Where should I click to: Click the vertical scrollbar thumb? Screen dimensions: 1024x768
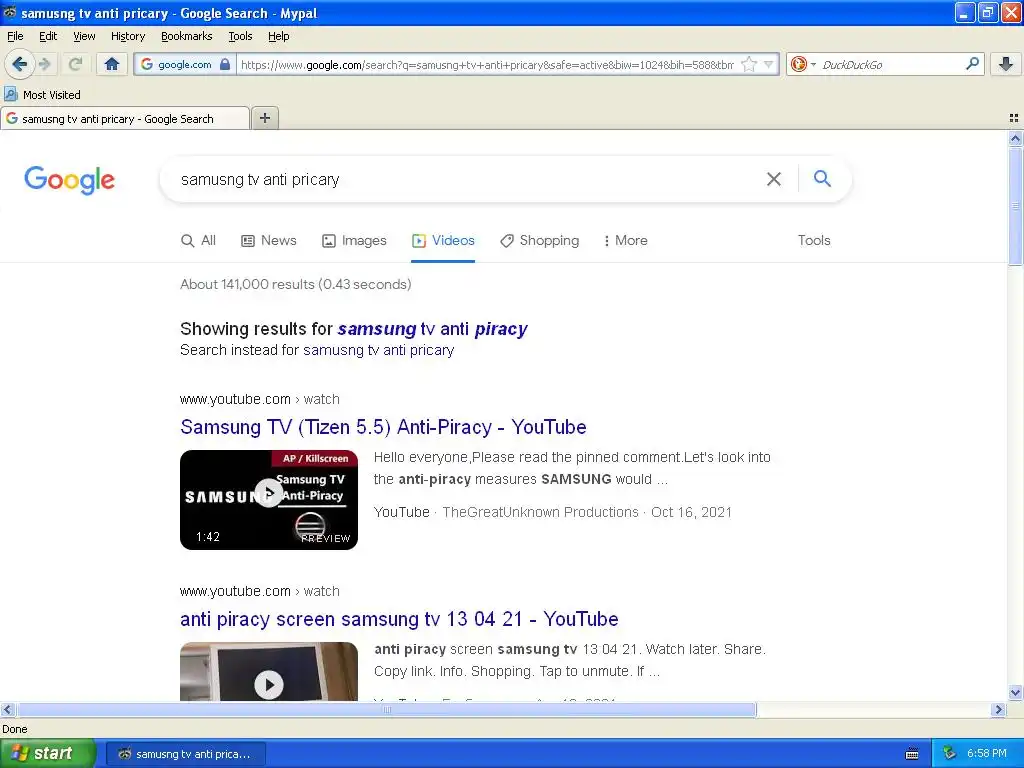[x=1015, y=206]
